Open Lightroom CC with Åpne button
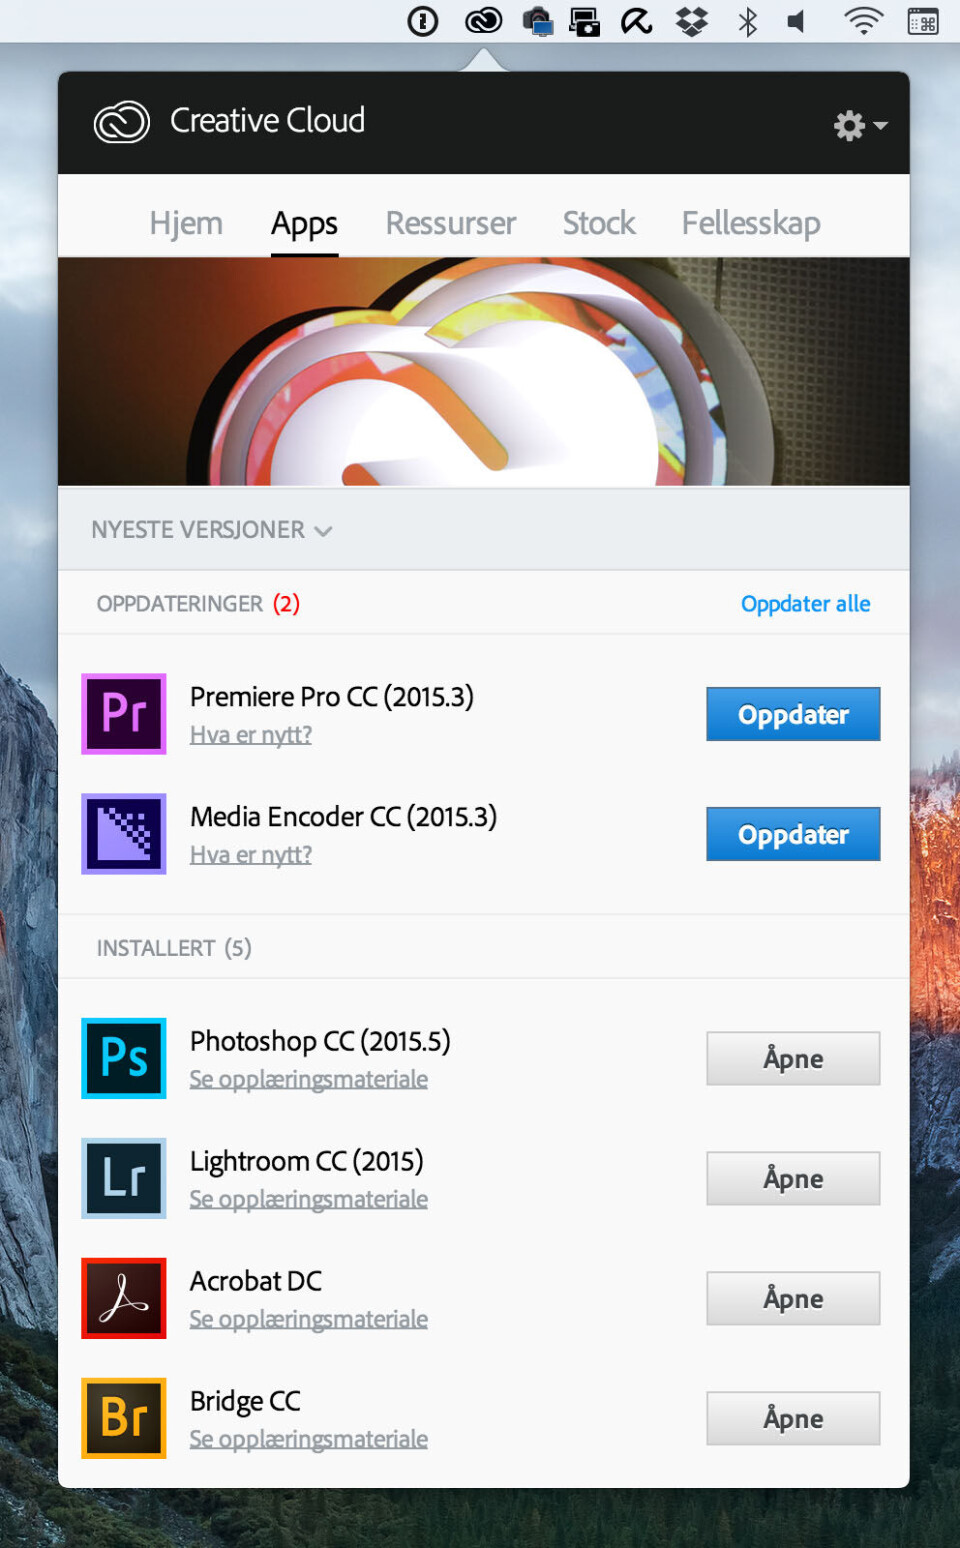Viewport: 960px width, 1548px height. coord(793,1178)
